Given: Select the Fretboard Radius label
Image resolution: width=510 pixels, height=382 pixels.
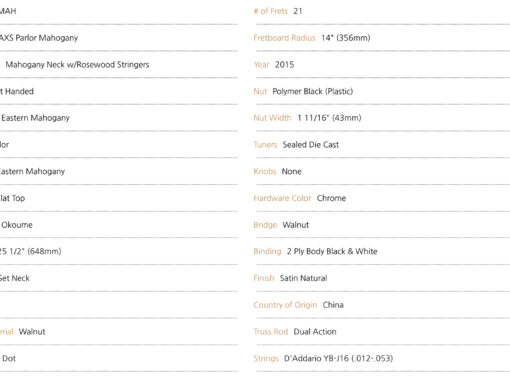Looking at the screenshot, I should pos(284,38).
